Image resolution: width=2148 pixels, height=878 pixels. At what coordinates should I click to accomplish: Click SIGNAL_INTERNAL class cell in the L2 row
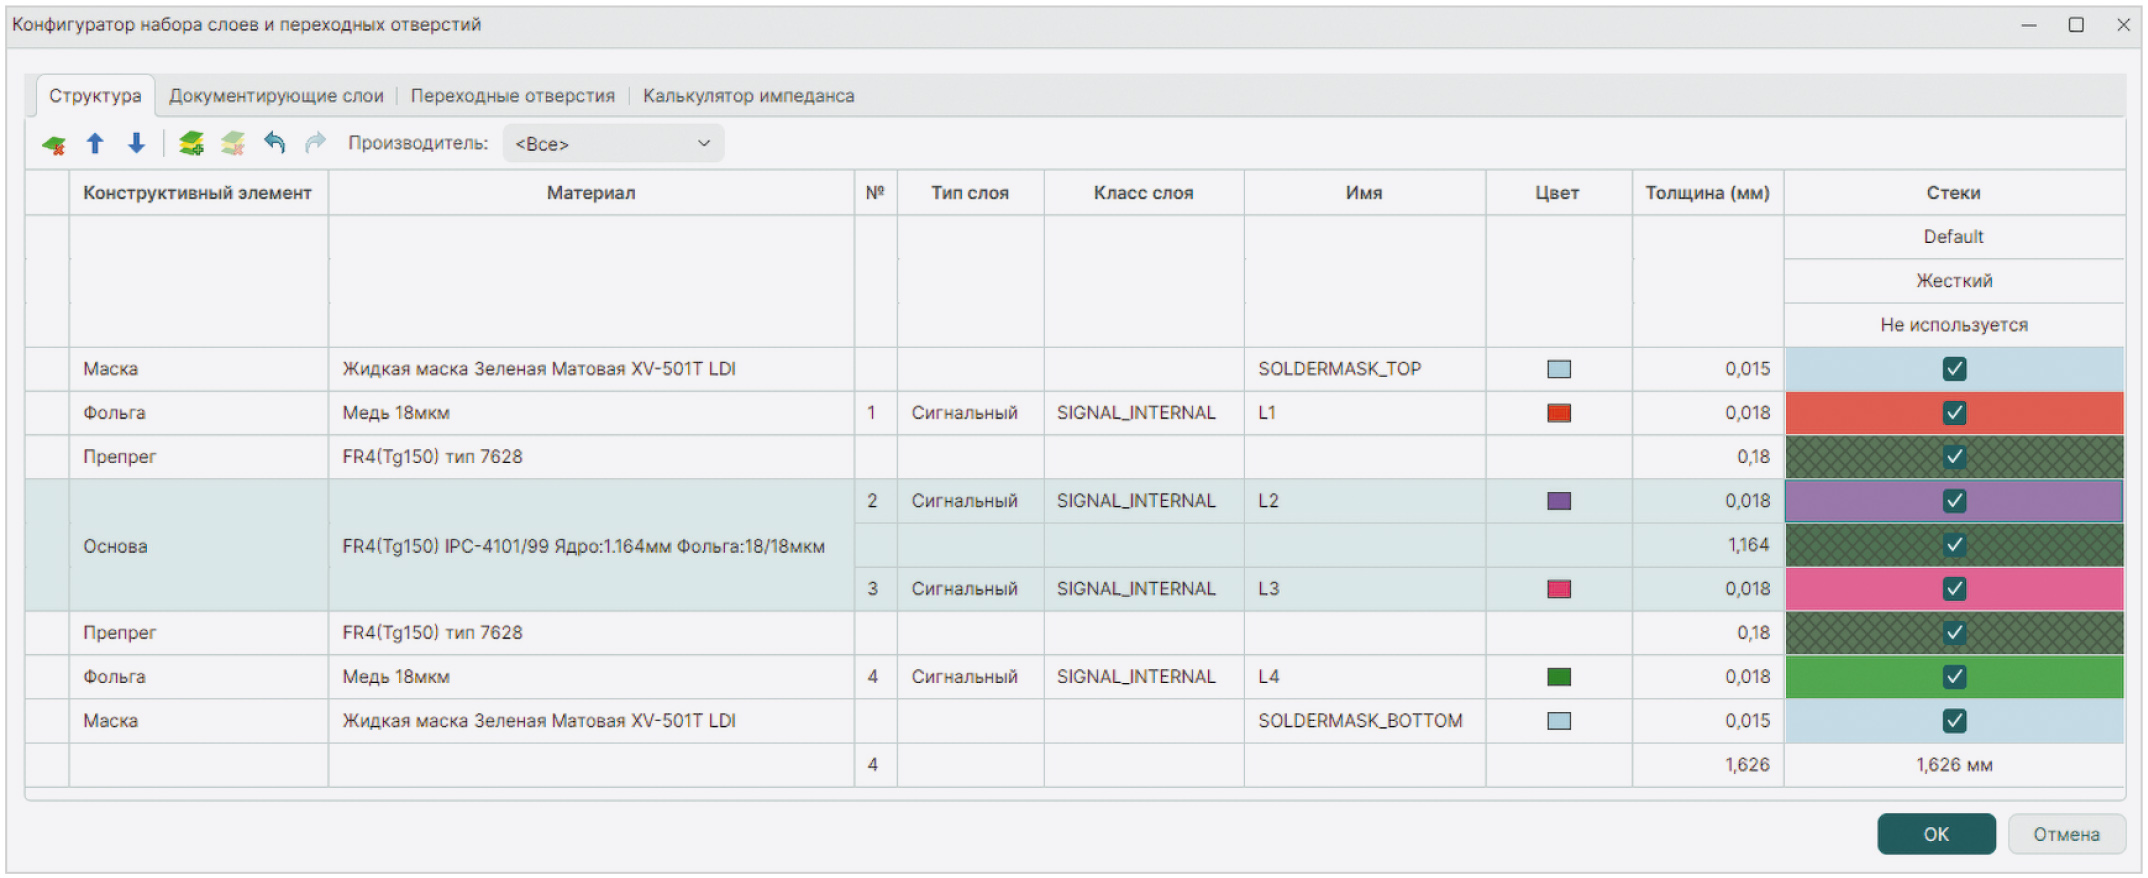point(1144,501)
